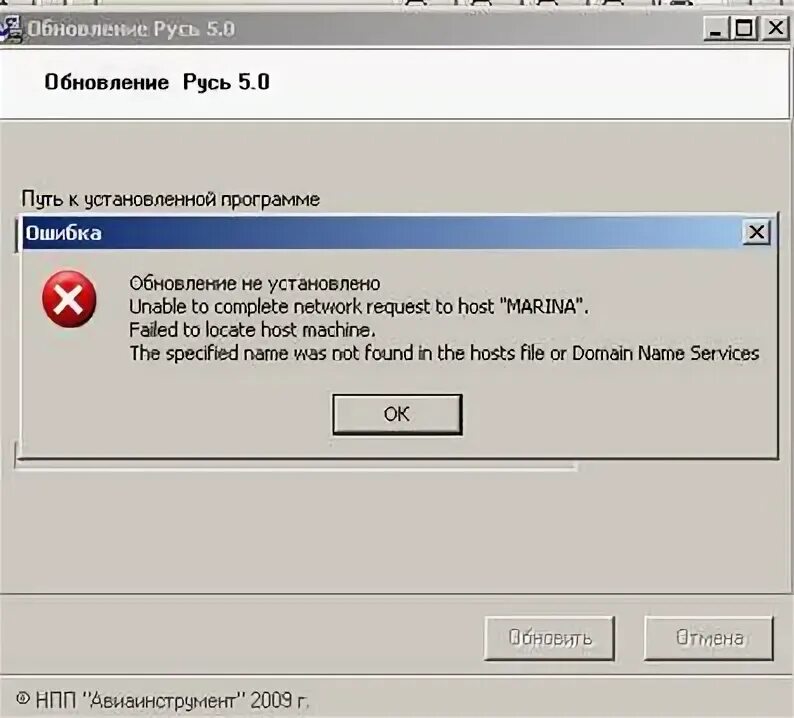This screenshot has height=718, width=794.
Task: Click the Обновление не установлено message line
Action: pyautogui.click(x=255, y=284)
